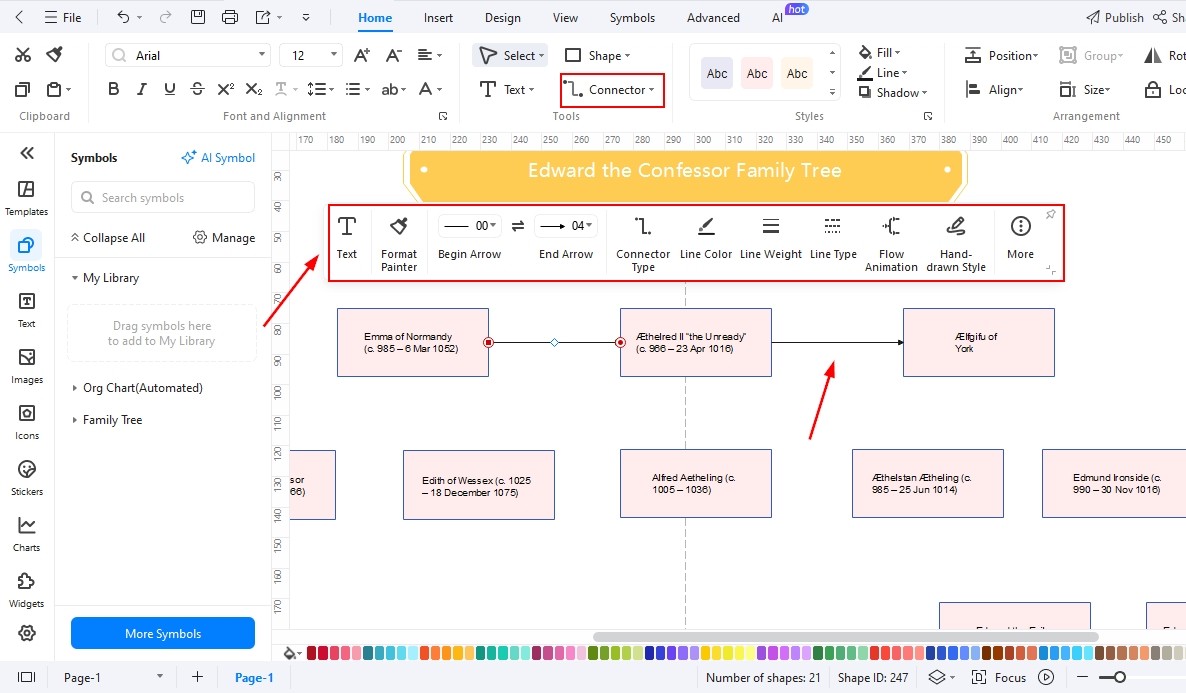Toggle underline formatting
The width and height of the screenshot is (1186, 693).
pos(169,88)
